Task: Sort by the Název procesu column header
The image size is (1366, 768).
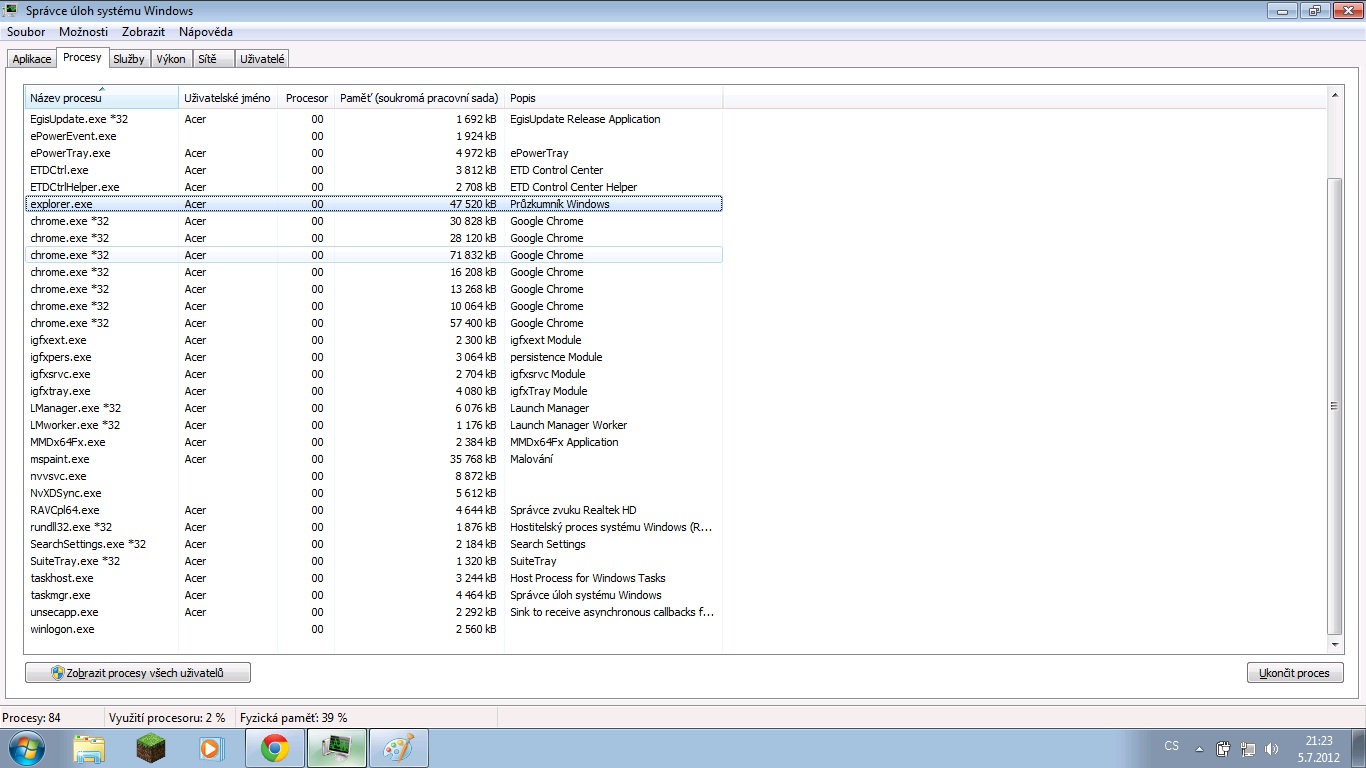Action: [100, 98]
